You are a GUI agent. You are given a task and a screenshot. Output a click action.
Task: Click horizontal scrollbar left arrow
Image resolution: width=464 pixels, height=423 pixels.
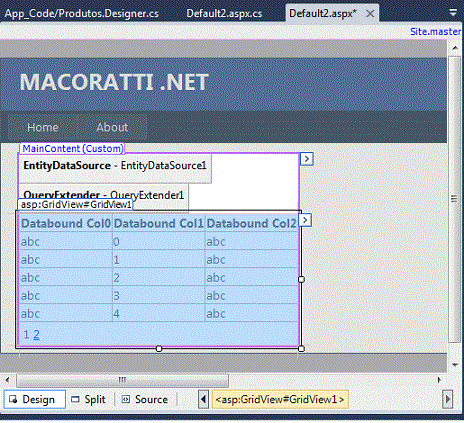7,380
